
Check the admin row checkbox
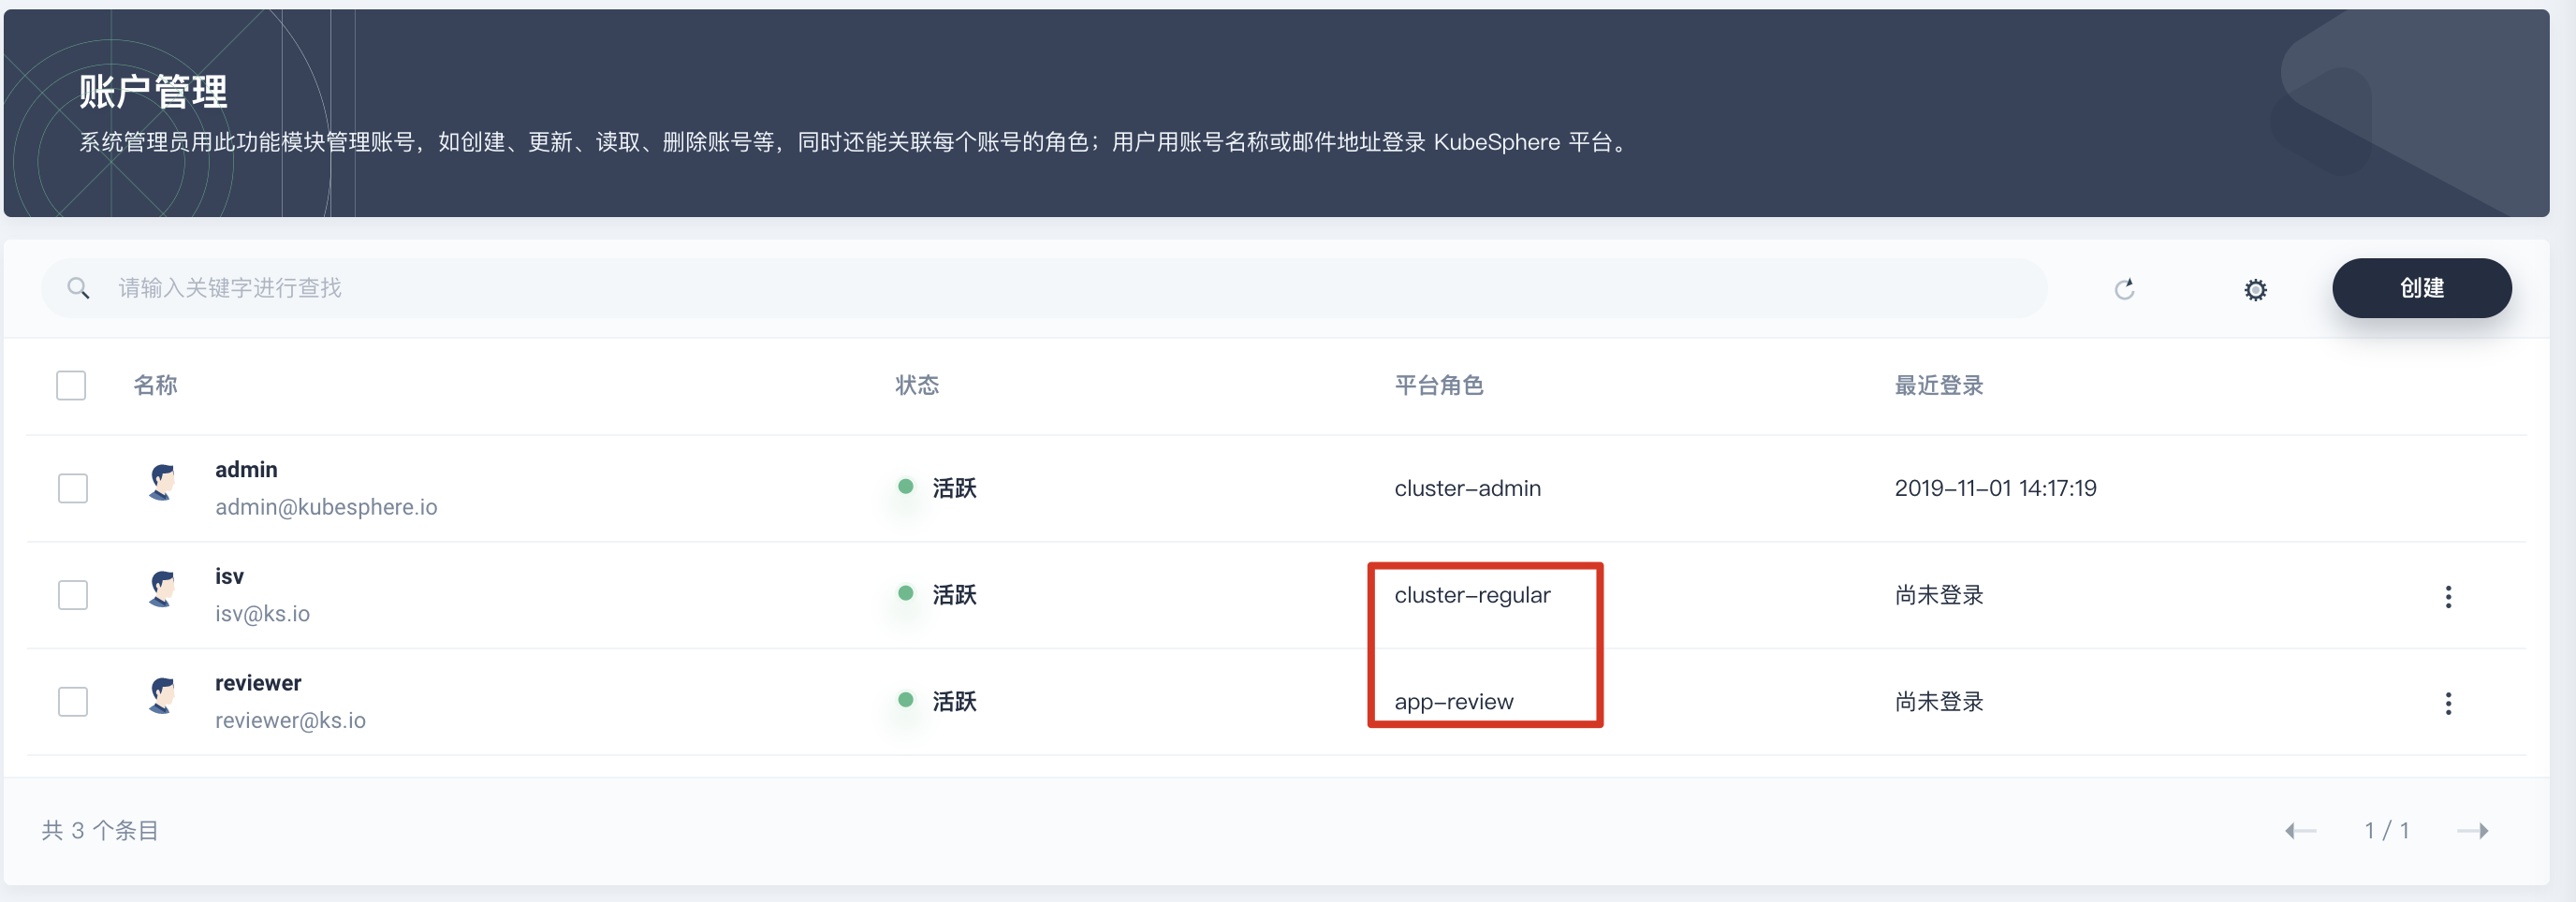click(x=73, y=488)
